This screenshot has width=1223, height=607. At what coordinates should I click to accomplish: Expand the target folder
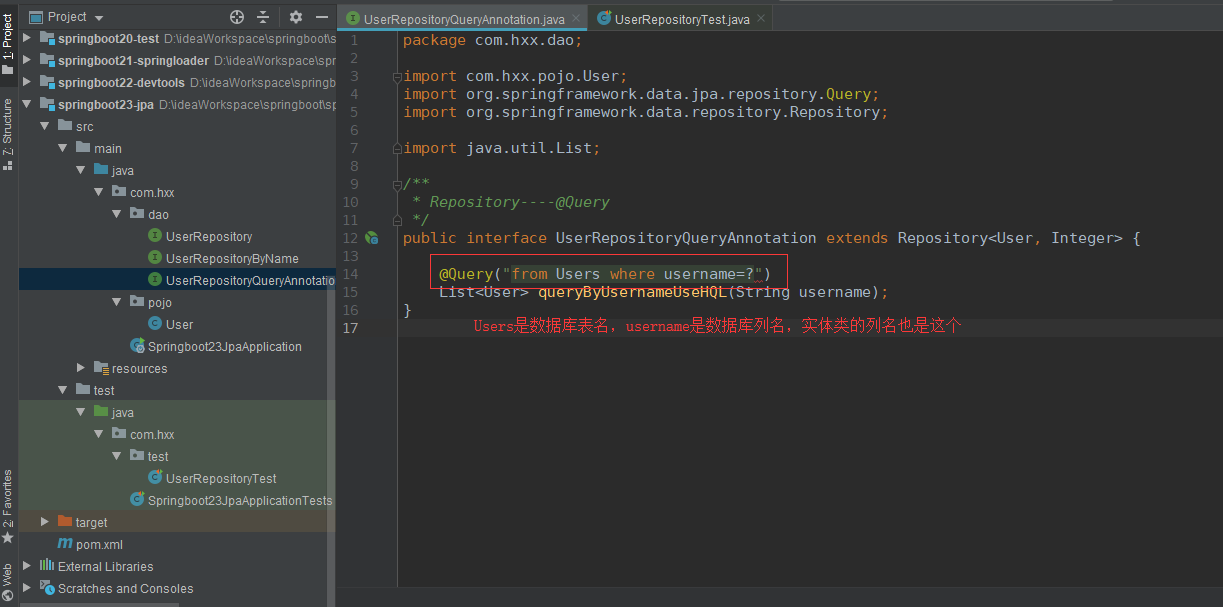click(x=44, y=522)
